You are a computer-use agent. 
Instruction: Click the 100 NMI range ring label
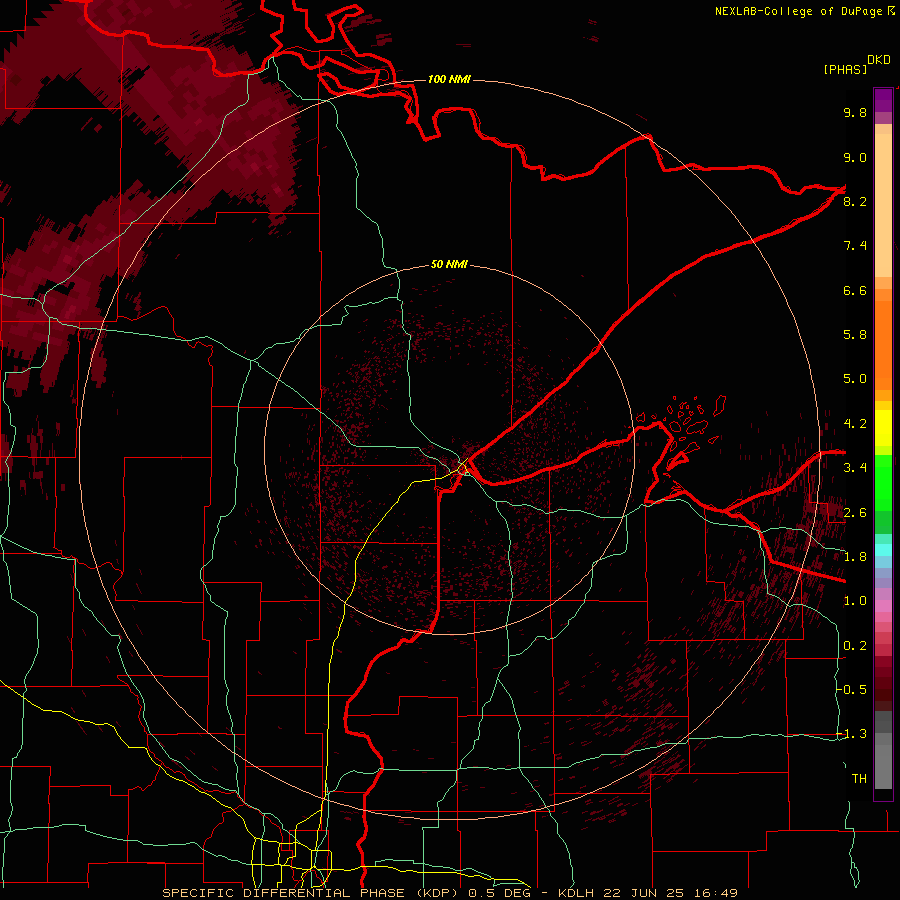pyautogui.click(x=449, y=79)
